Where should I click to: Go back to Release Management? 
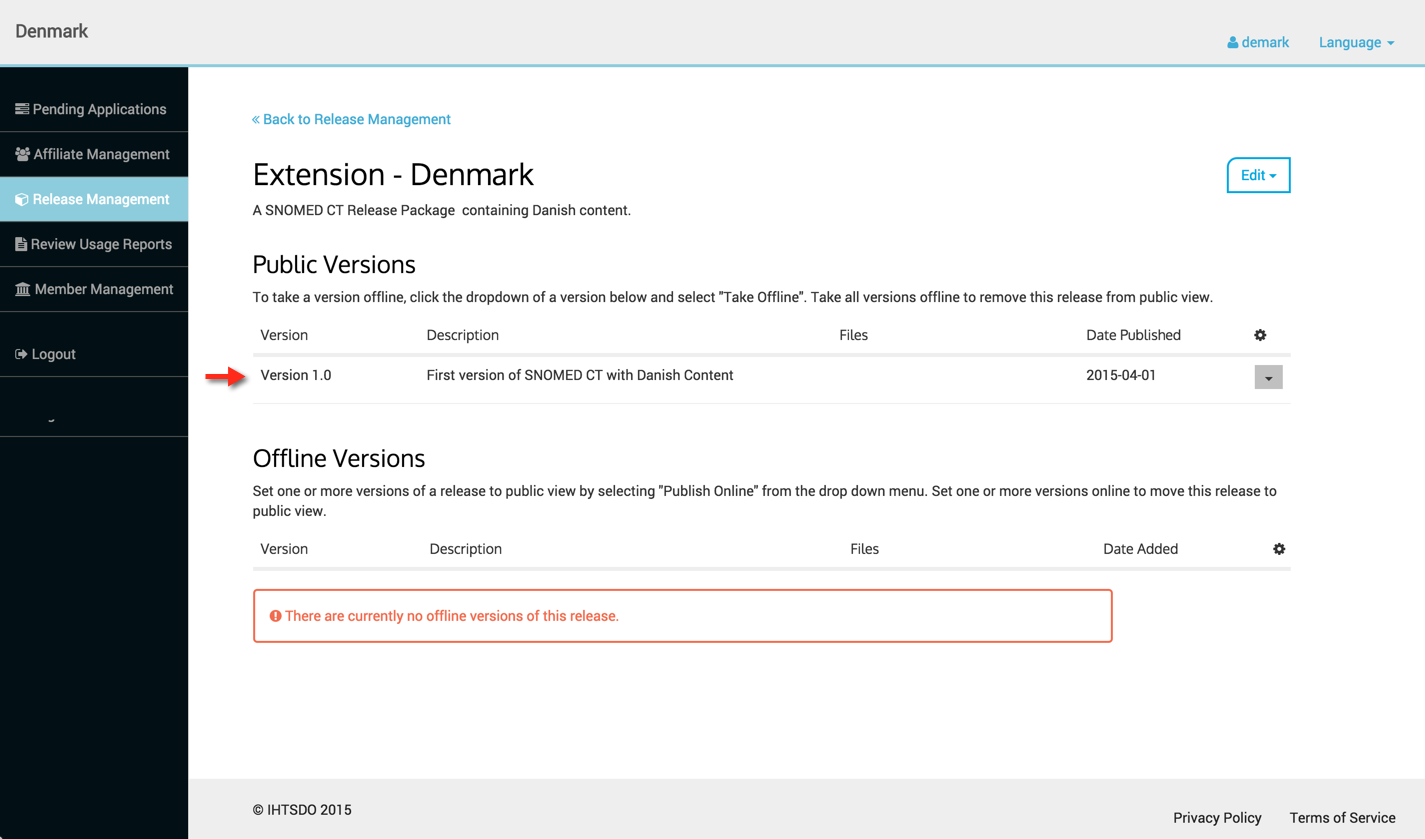pos(351,119)
